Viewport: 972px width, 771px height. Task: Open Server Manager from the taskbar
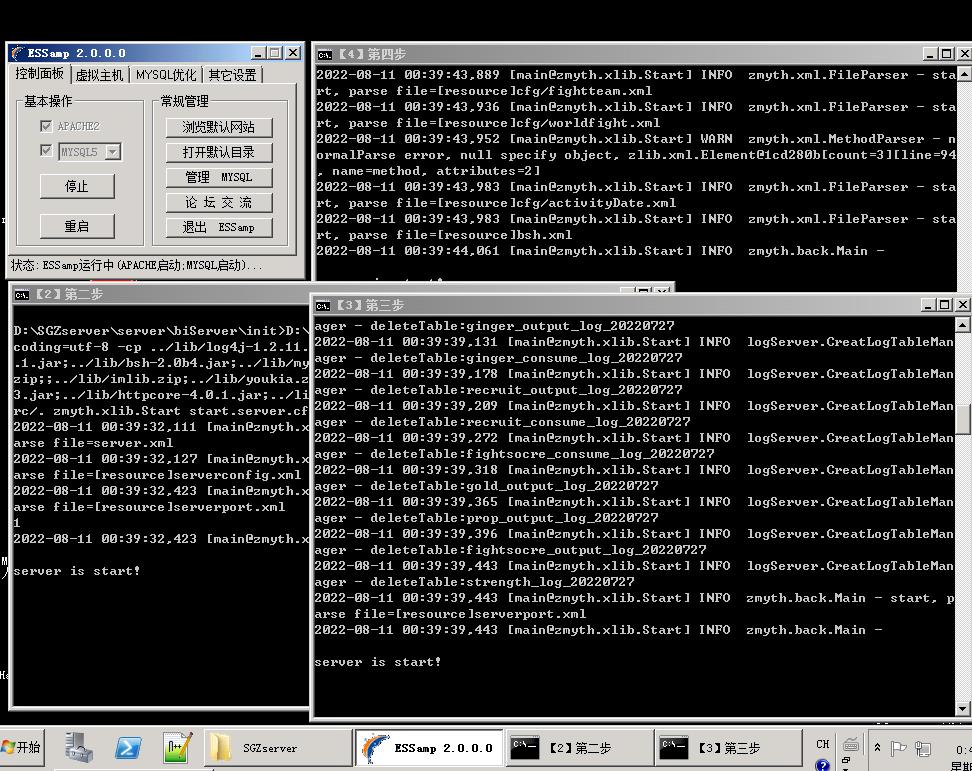[79, 747]
